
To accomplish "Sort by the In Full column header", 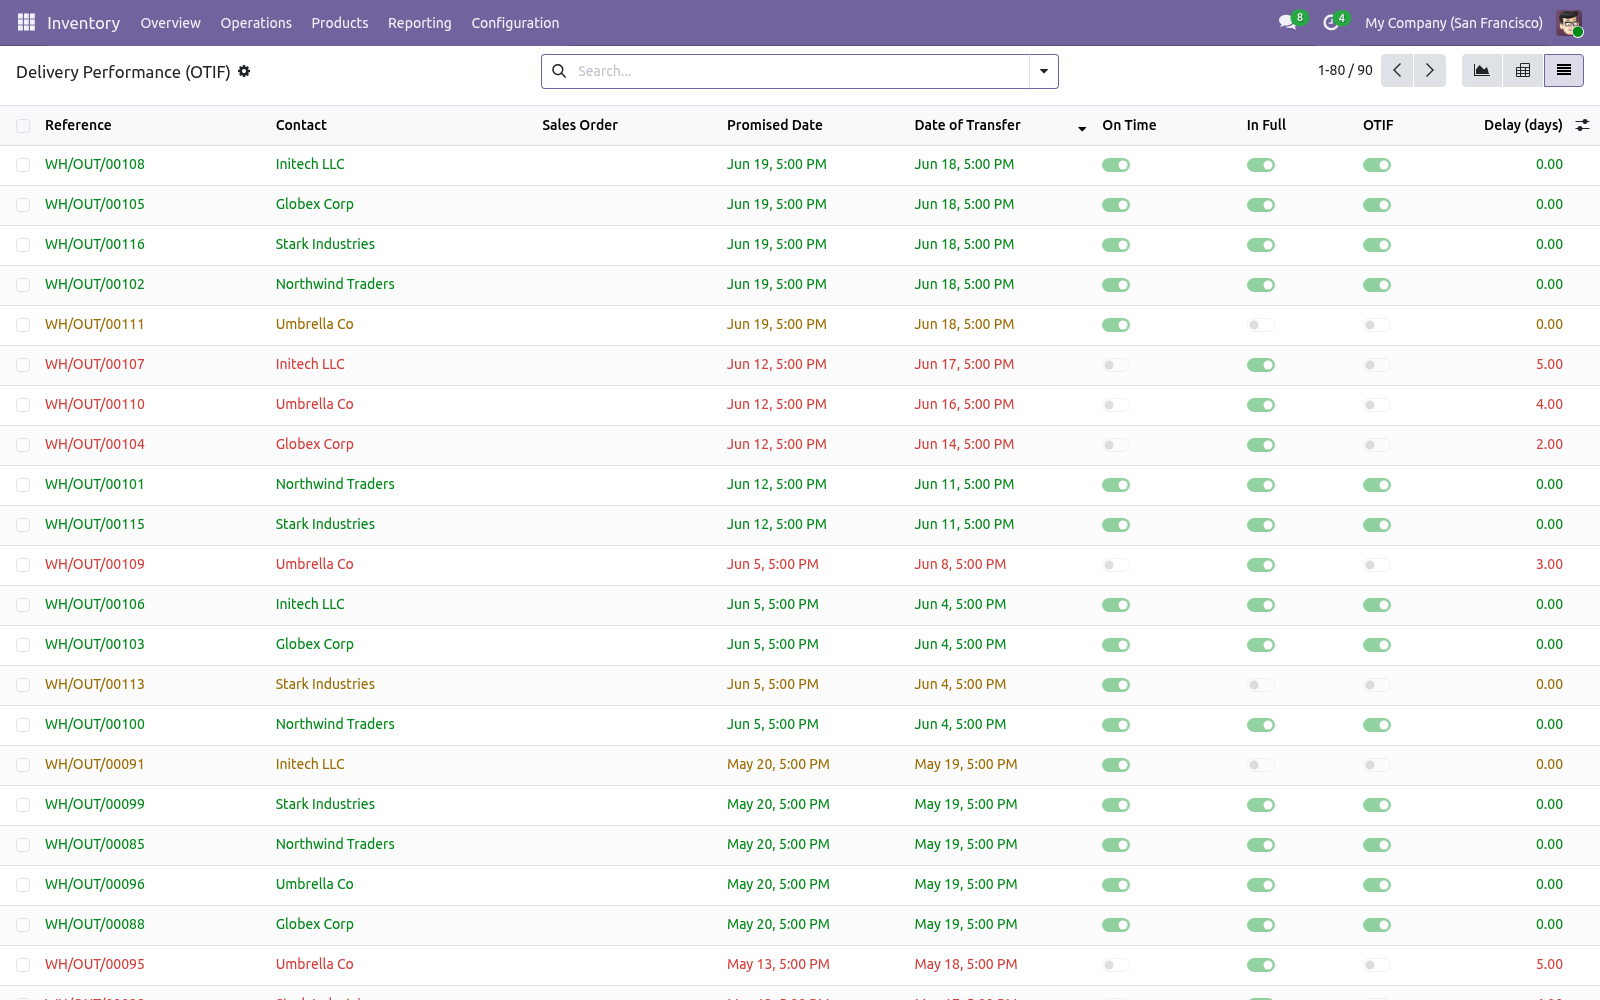I will (1266, 125).
